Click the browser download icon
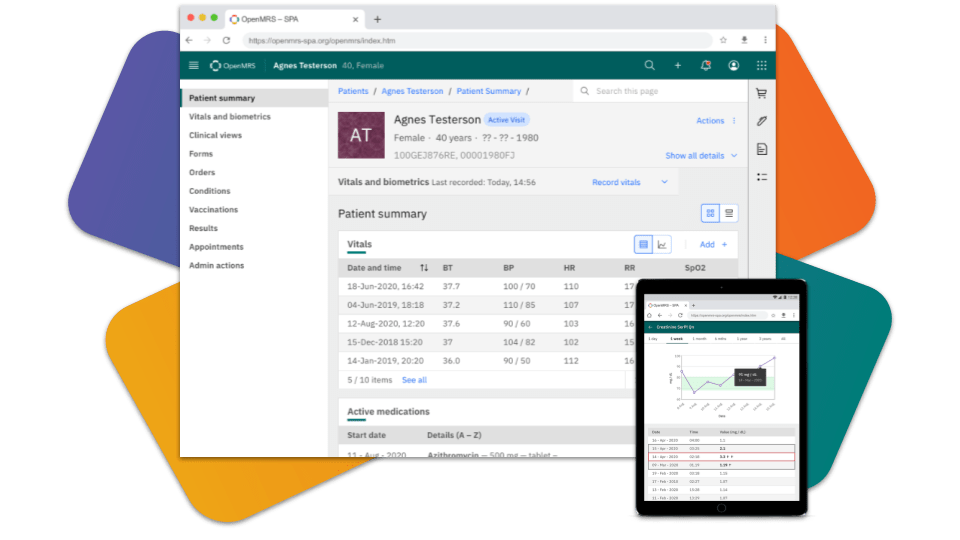960x540 pixels. click(x=744, y=40)
